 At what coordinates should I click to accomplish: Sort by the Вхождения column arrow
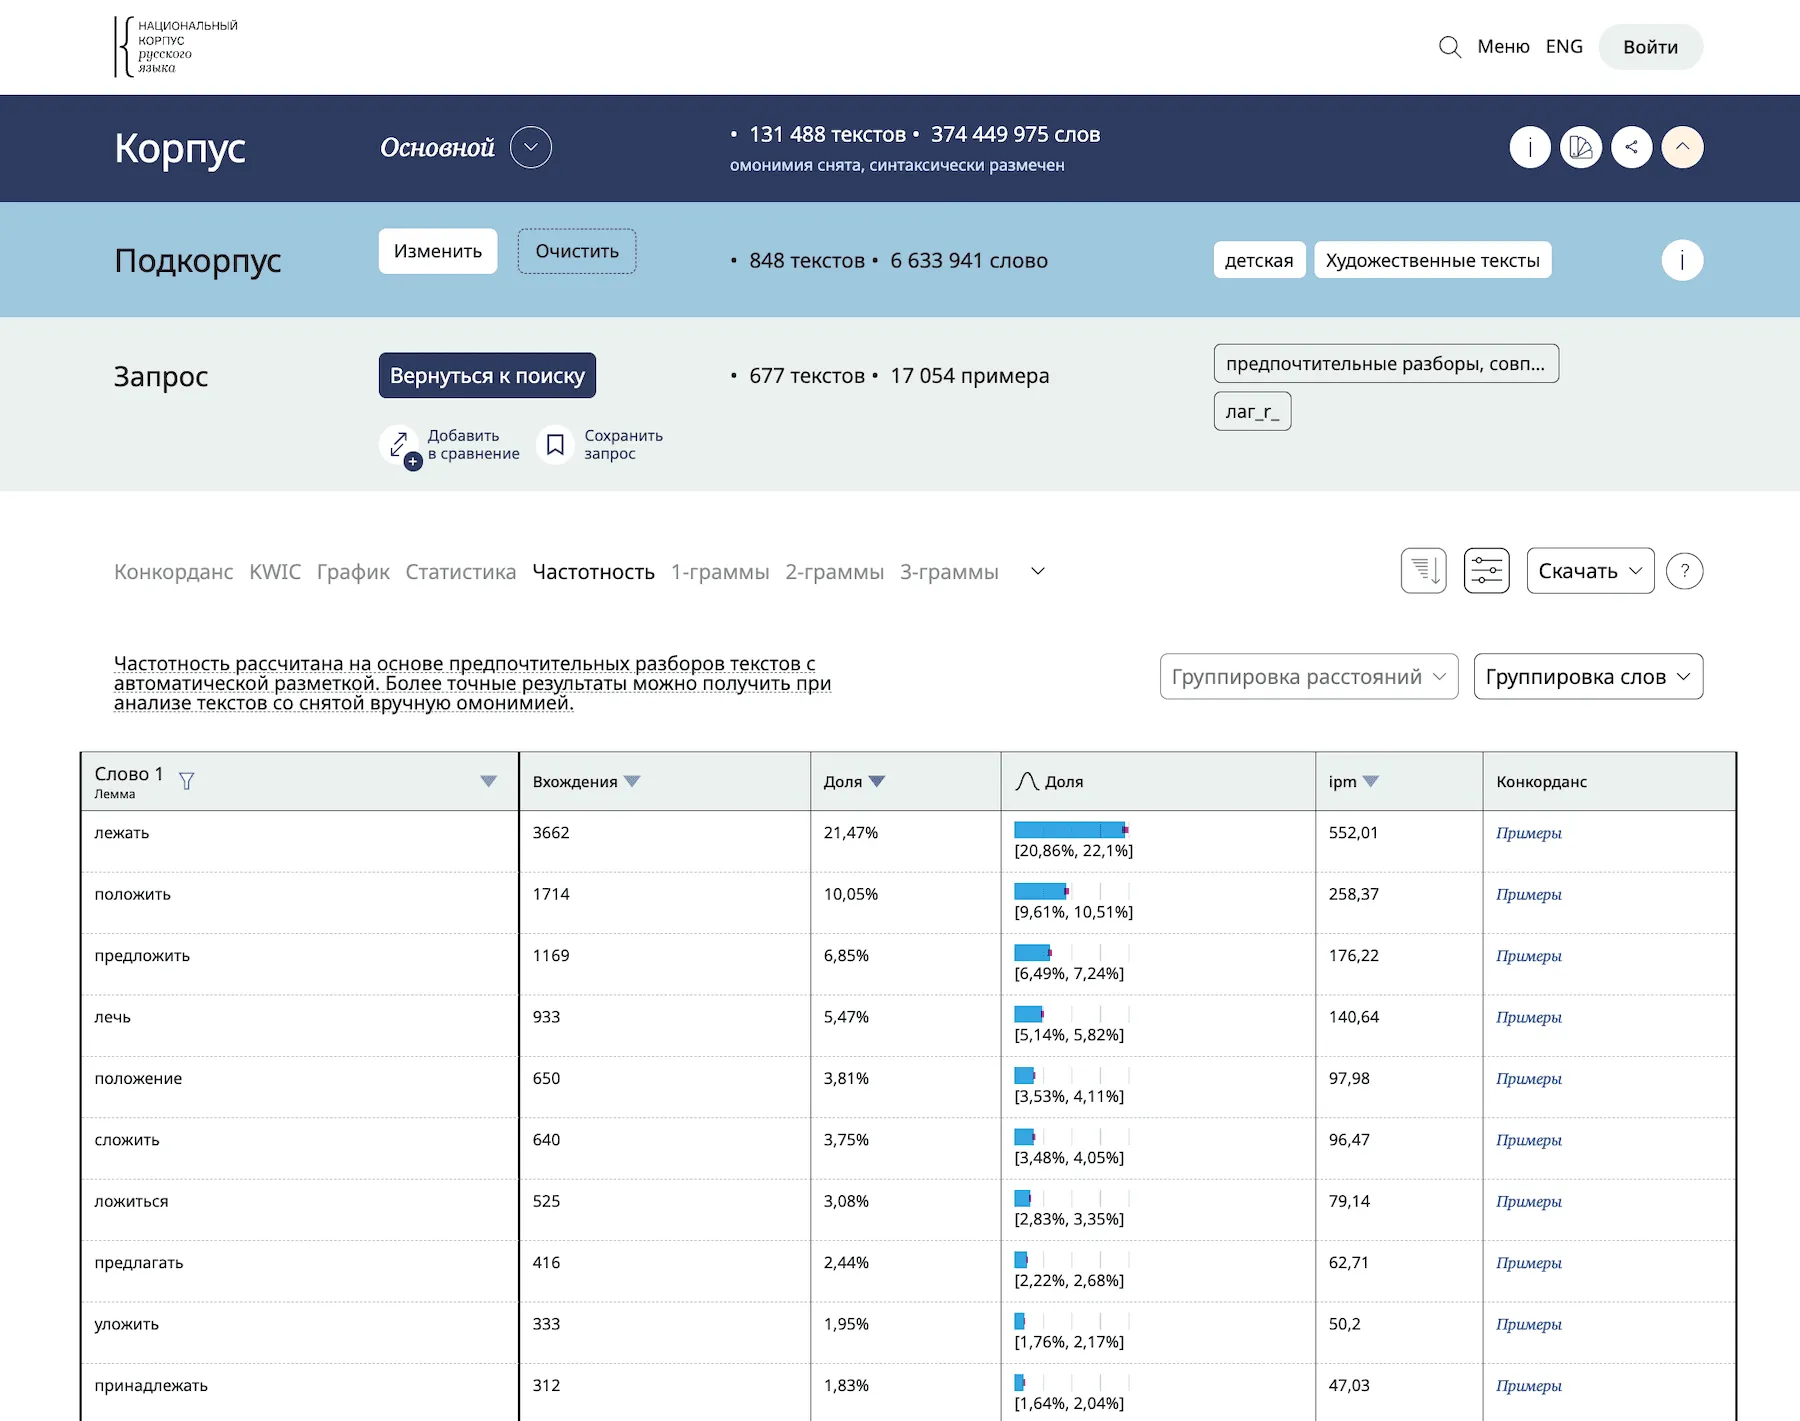pyautogui.click(x=632, y=781)
